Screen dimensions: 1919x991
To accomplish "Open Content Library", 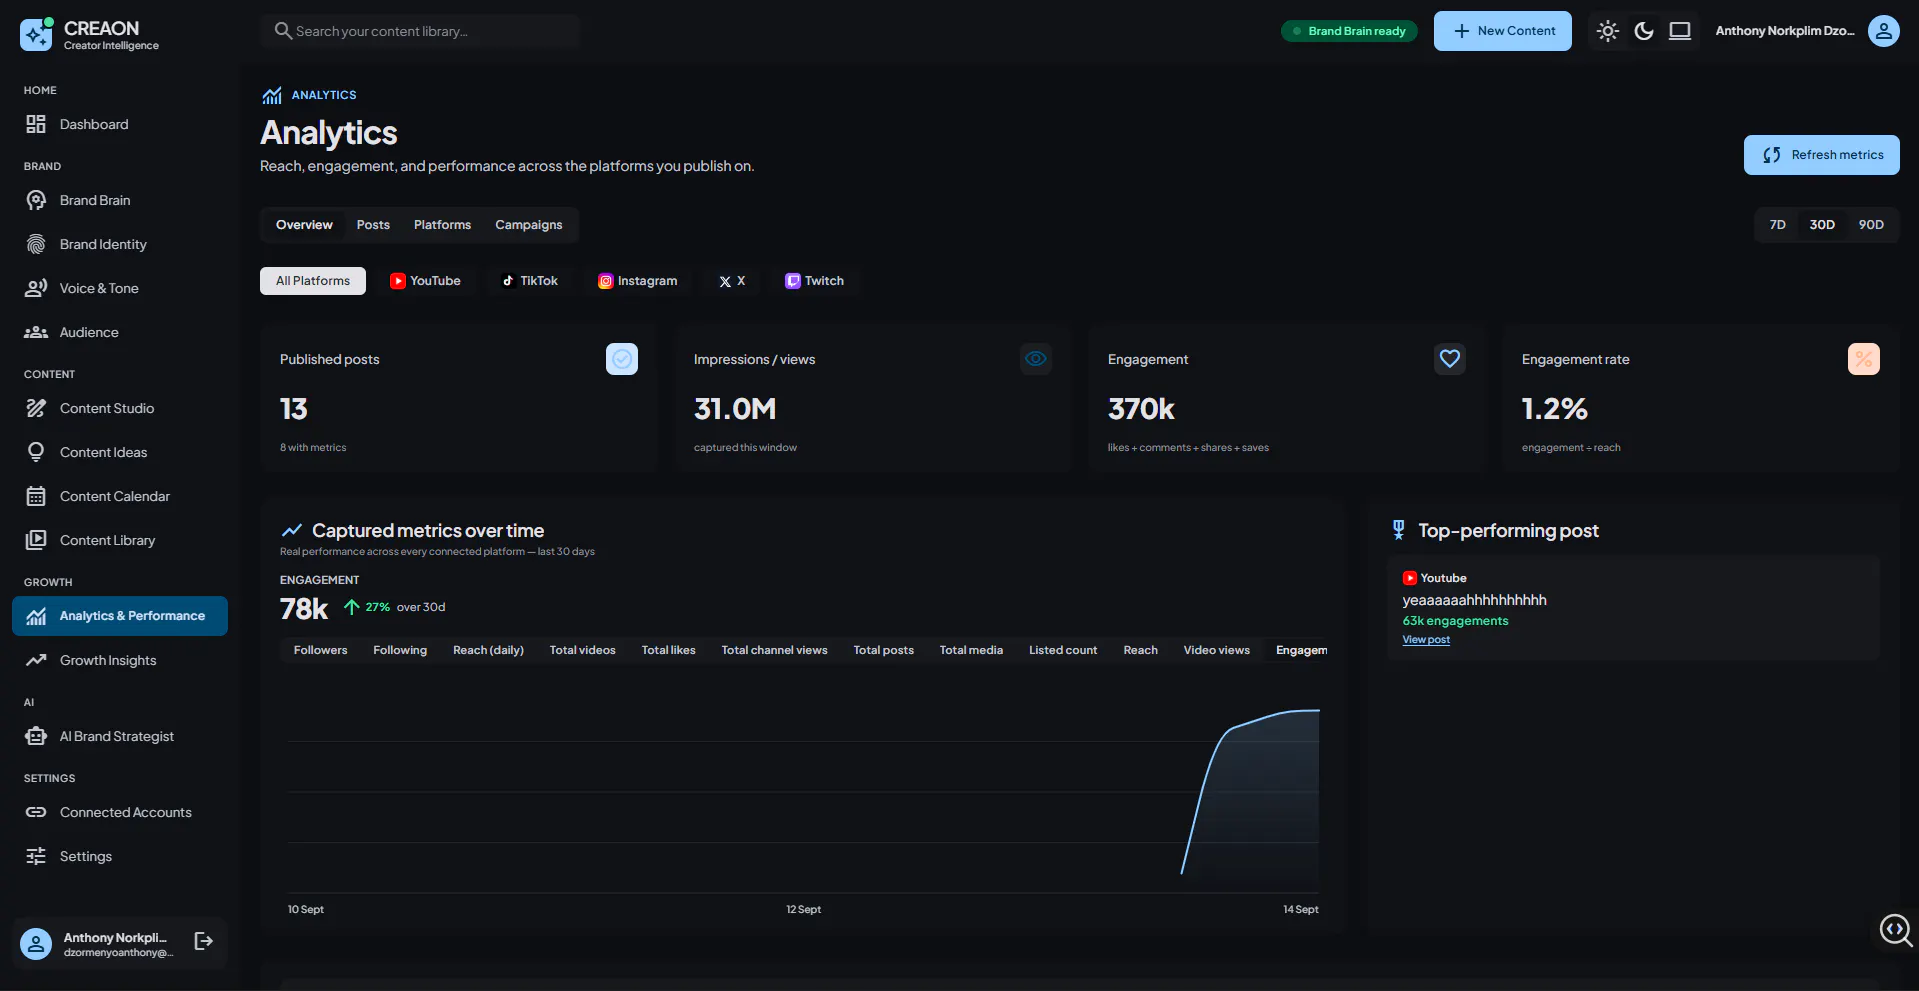I will 120,540.
